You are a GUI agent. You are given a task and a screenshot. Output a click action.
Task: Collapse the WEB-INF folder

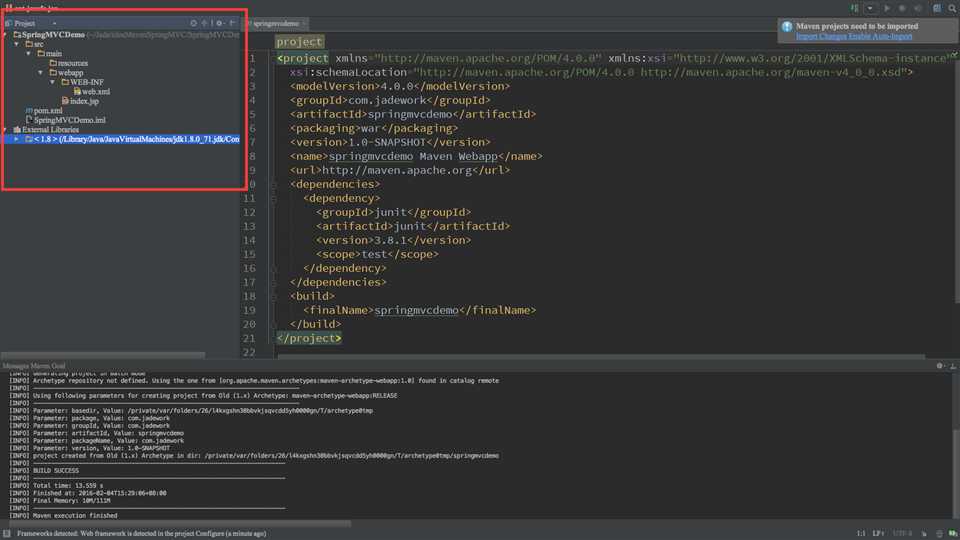53,82
